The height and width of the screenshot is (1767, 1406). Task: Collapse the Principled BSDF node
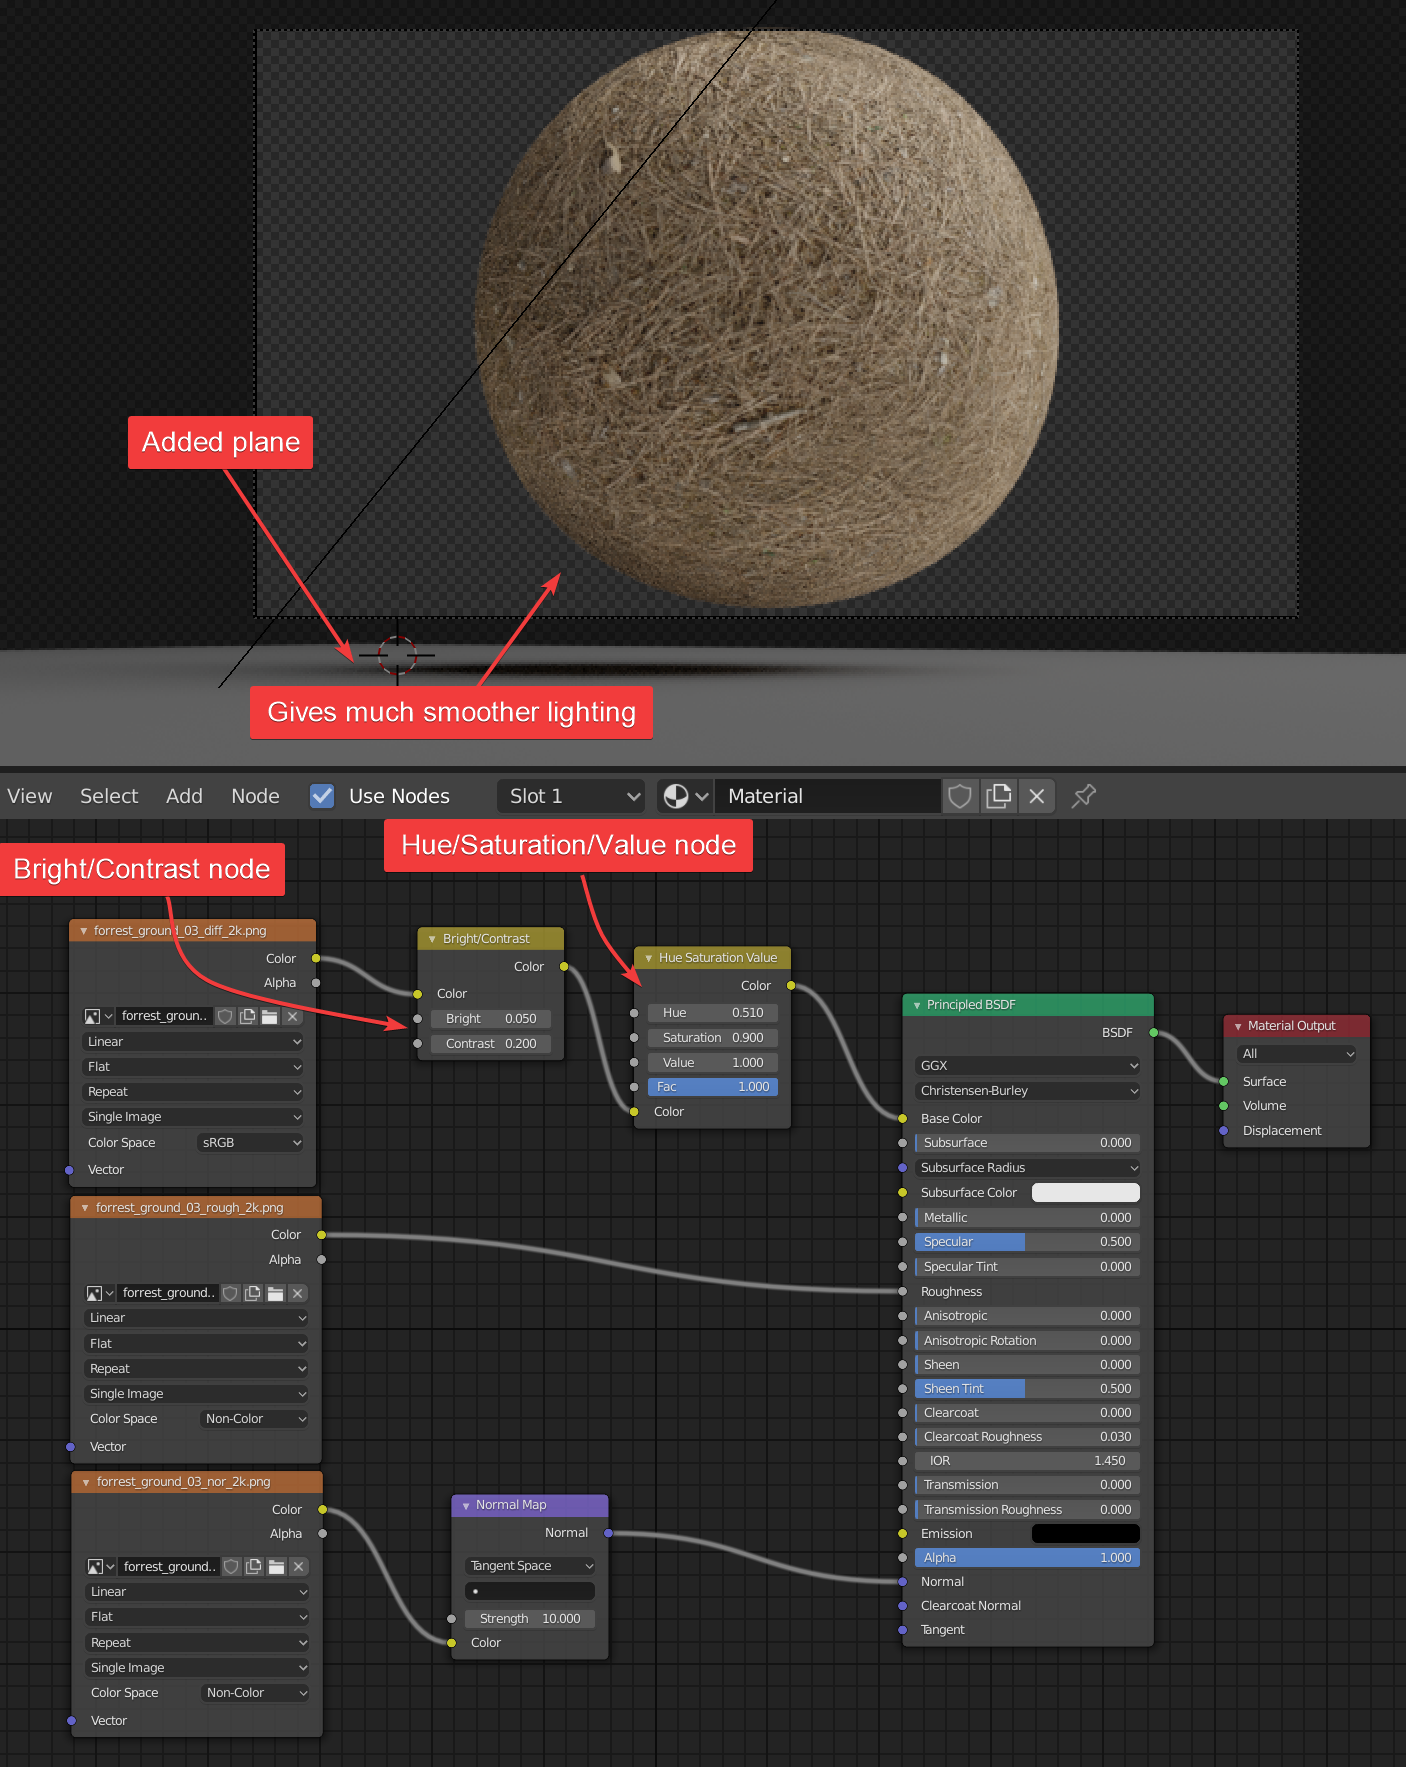pyautogui.click(x=917, y=1005)
